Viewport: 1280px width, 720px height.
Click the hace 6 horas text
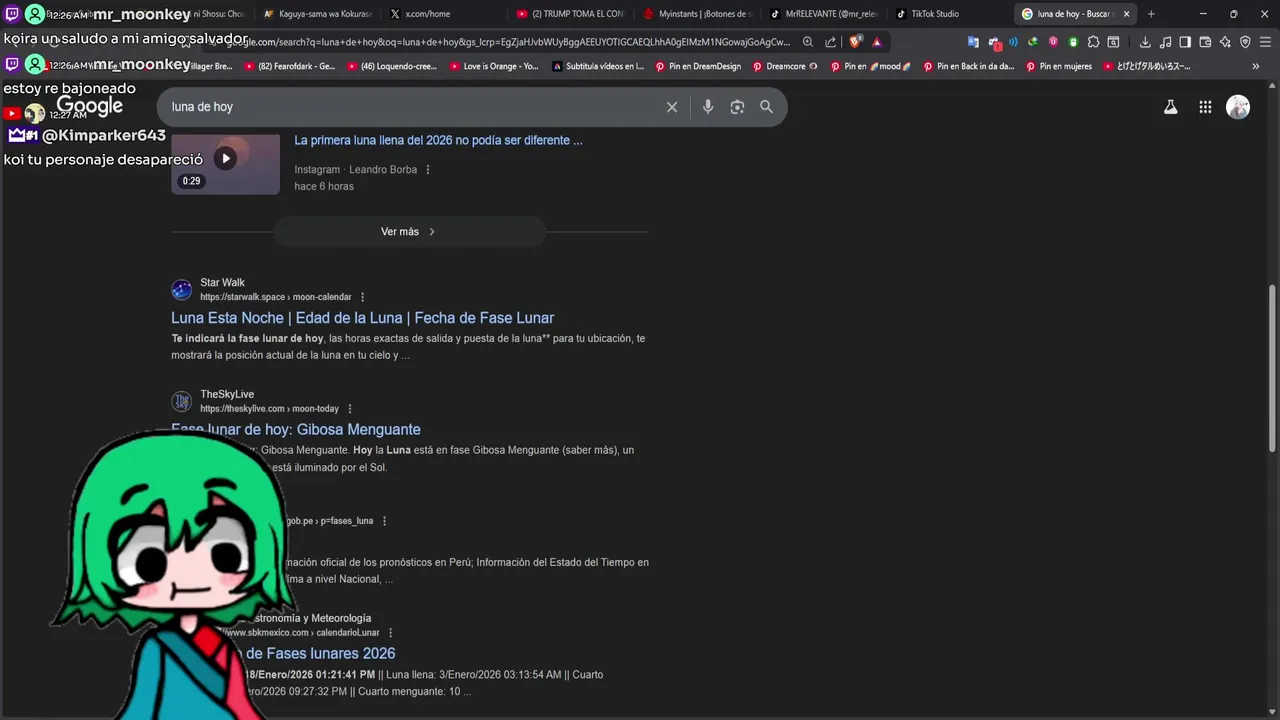point(324,186)
